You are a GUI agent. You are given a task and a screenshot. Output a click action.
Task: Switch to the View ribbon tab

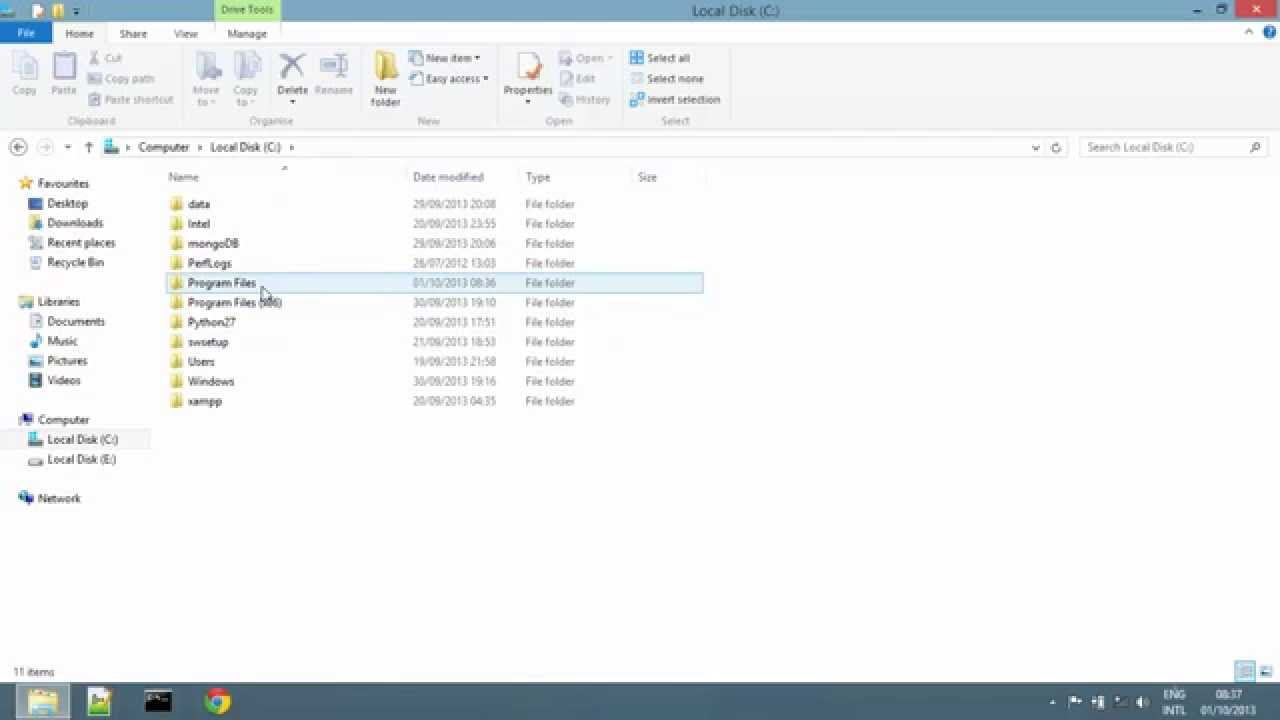click(x=186, y=33)
